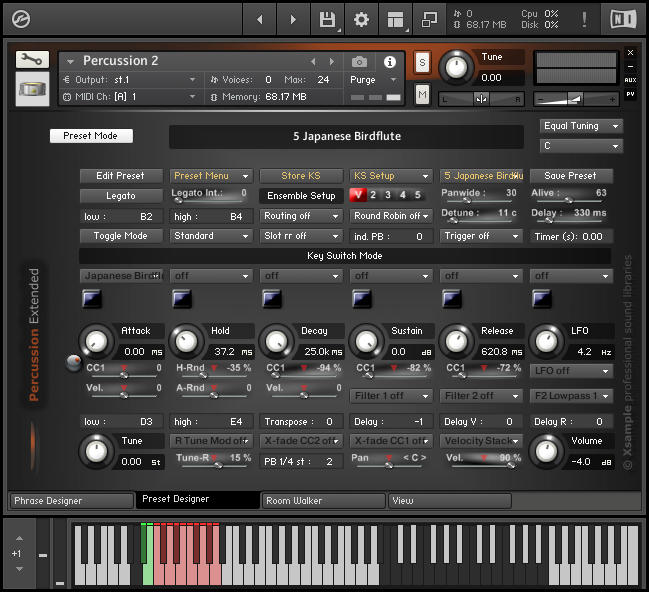Select previous preset arrow next to Percussion 2
Viewport: 649px width, 592px height.
tap(313, 62)
